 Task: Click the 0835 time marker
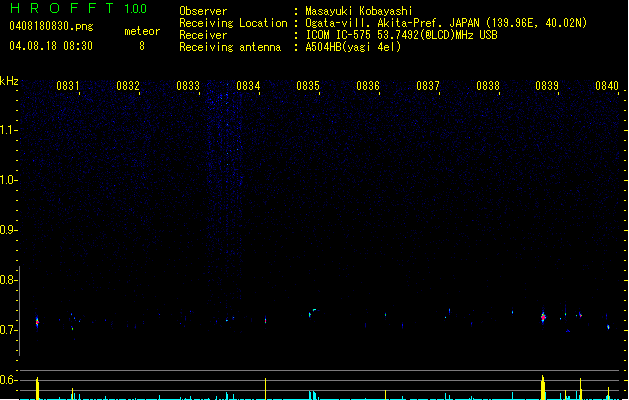(x=308, y=86)
